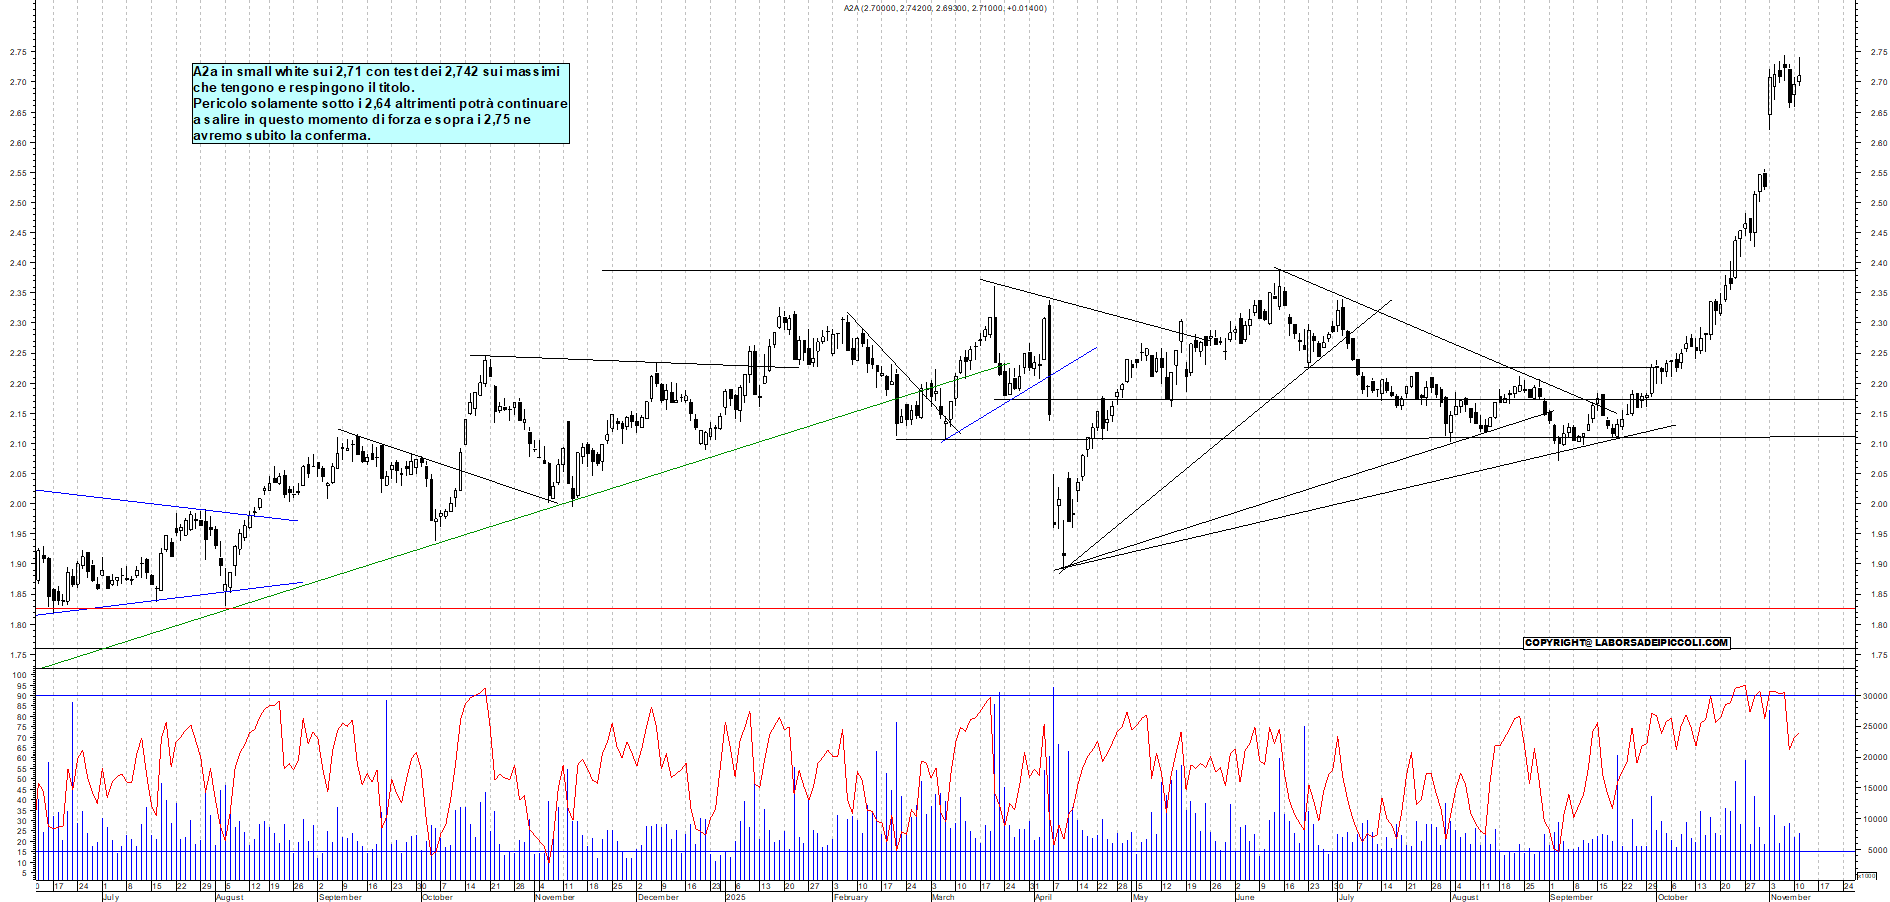Viewport: 1890px width, 902px height.
Task: Click the COPYRIGHT@ LABORSADEIPICCOLI.COM label
Action: (x=1625, y=643)
